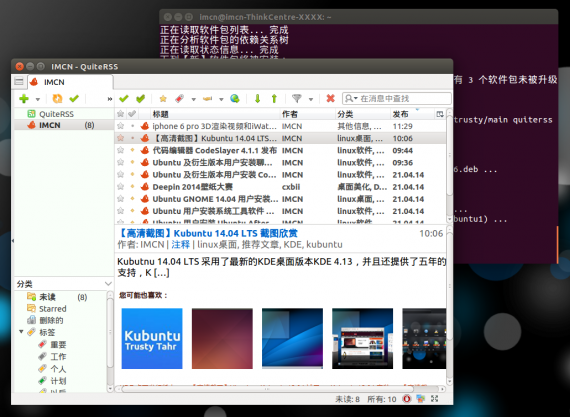Select the Starred category
This screenshot has height=417, width=570.
(x=47, y=309)
